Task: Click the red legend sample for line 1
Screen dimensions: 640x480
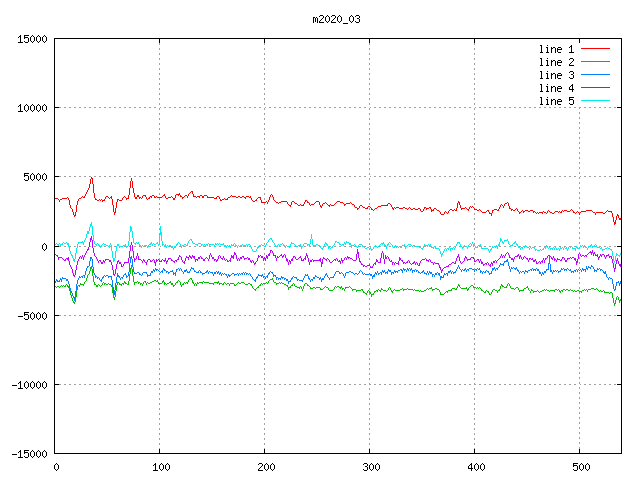Action: (x=595, y=49)
